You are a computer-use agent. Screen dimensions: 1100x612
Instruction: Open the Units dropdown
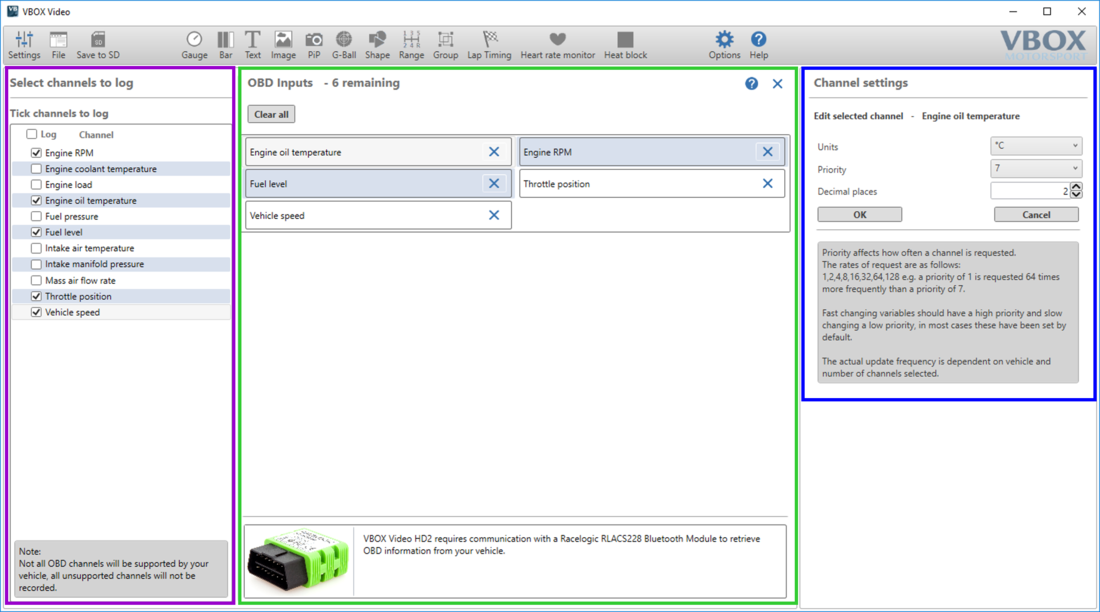click(x=1035, y=146)
